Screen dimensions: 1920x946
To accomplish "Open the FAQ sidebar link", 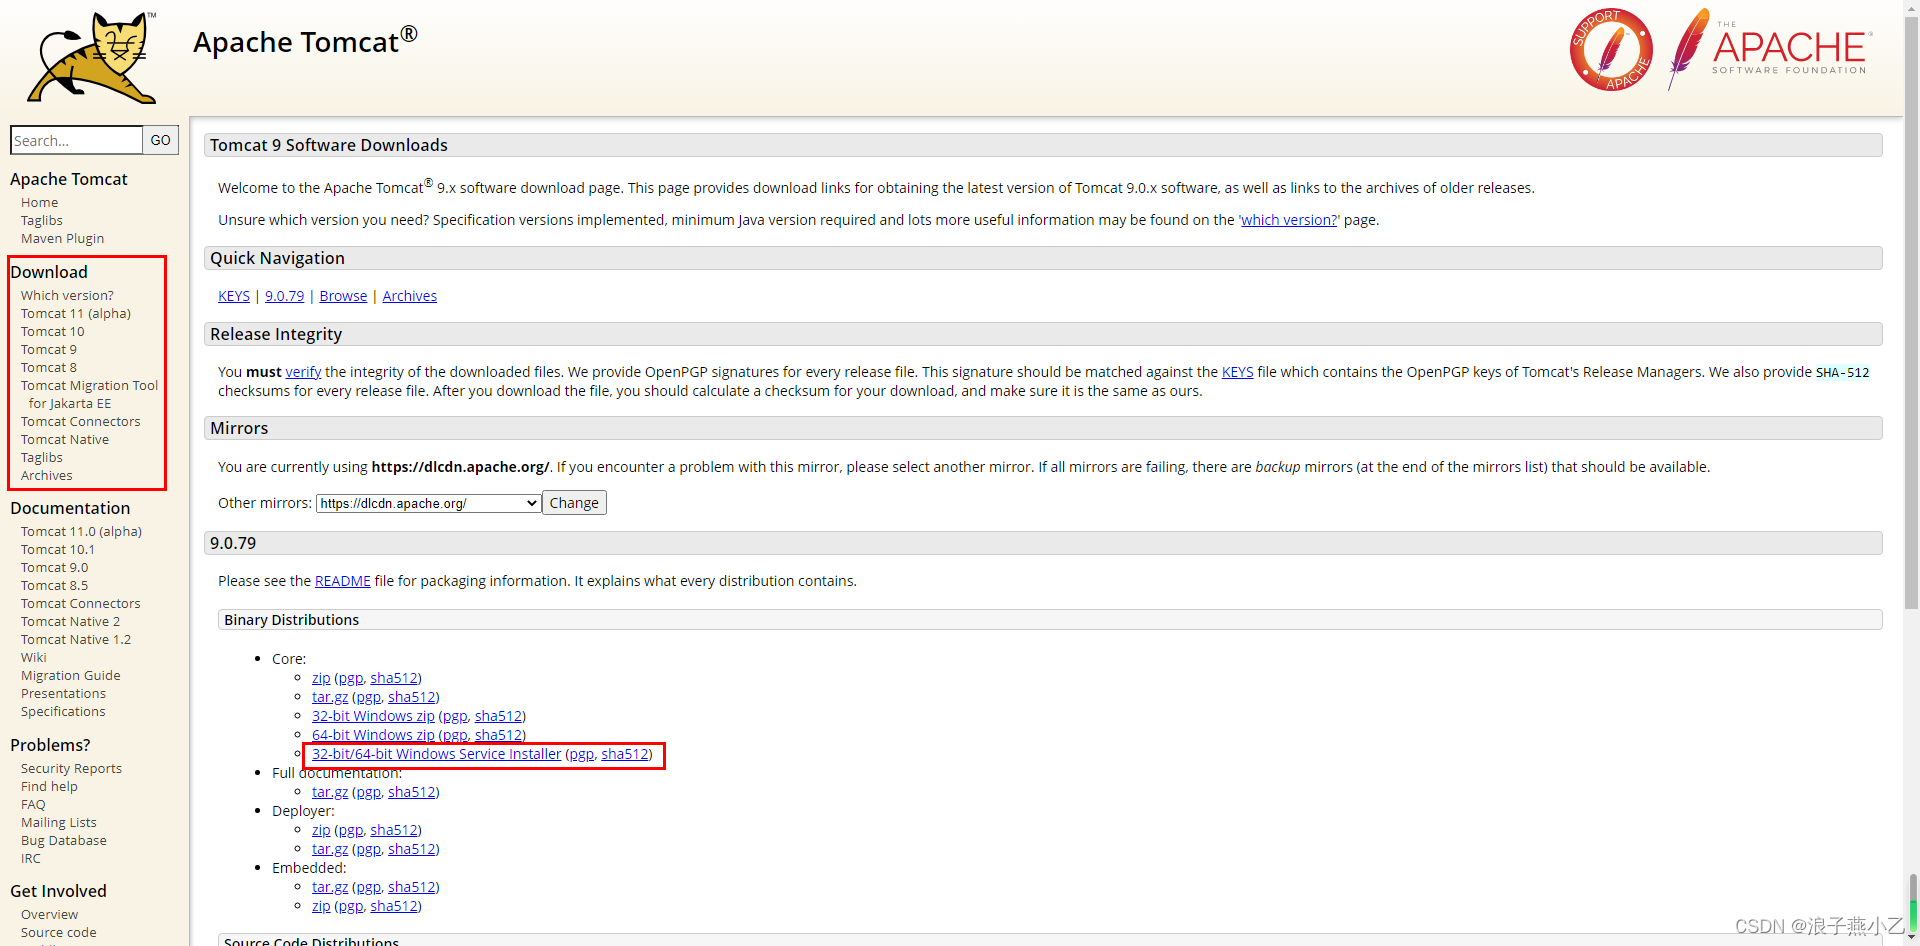I will (33, 804).
